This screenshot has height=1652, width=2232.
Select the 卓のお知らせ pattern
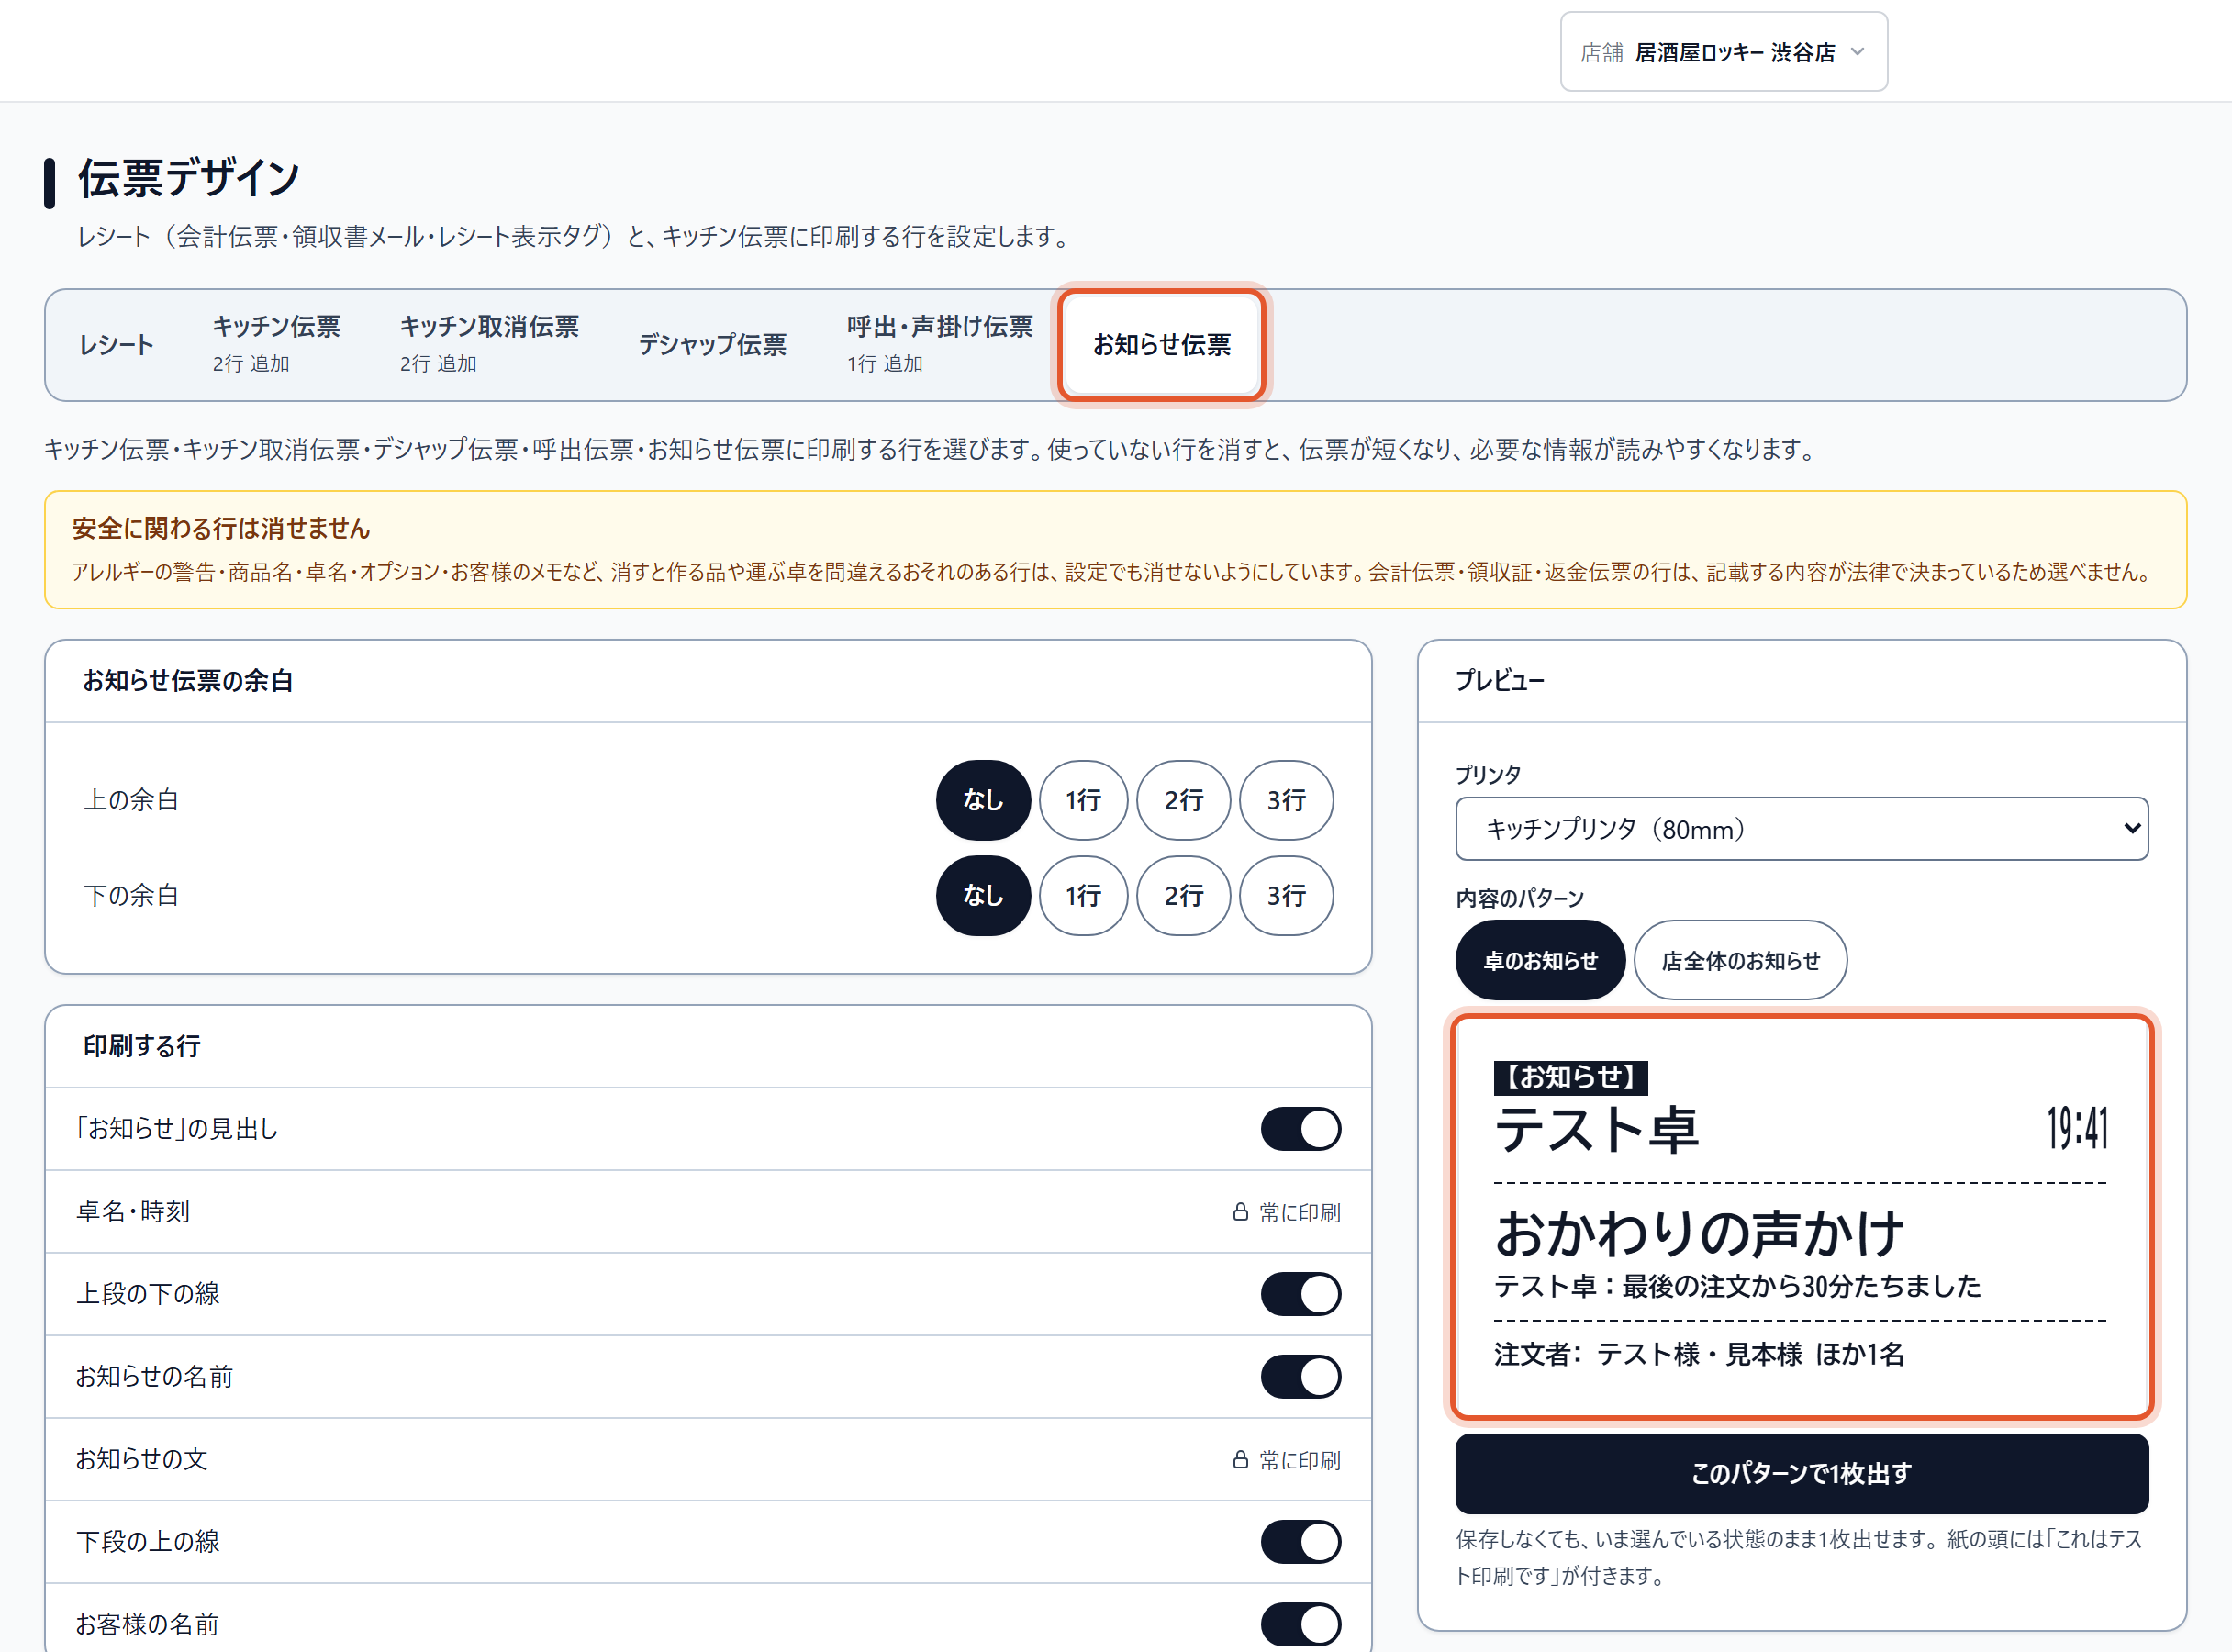(x=1540, y=961)
